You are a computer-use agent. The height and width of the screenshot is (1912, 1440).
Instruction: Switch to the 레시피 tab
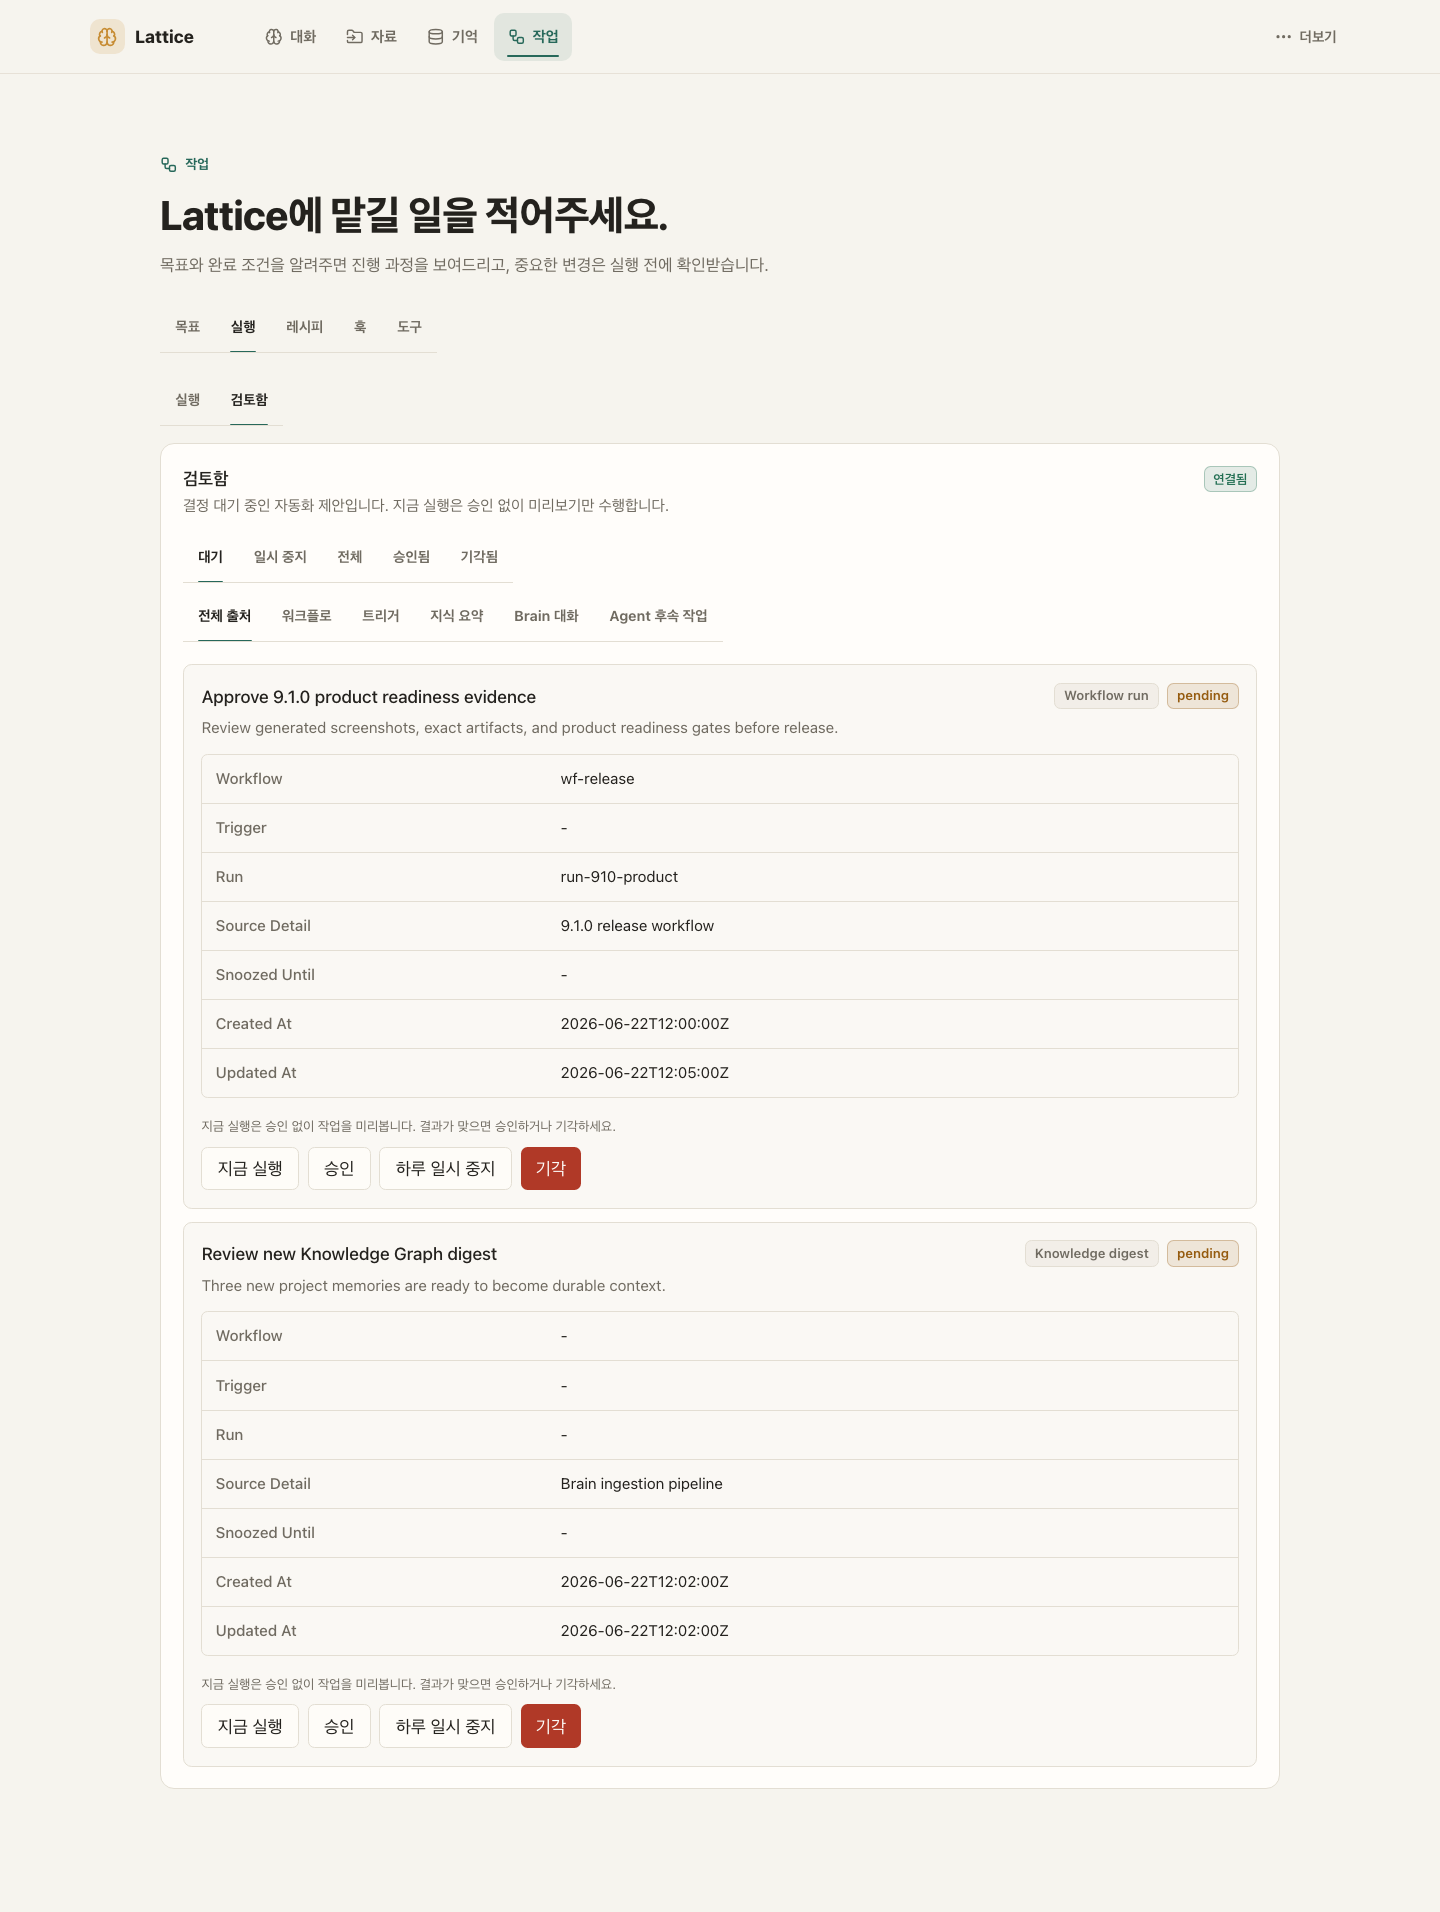(304, 327)
